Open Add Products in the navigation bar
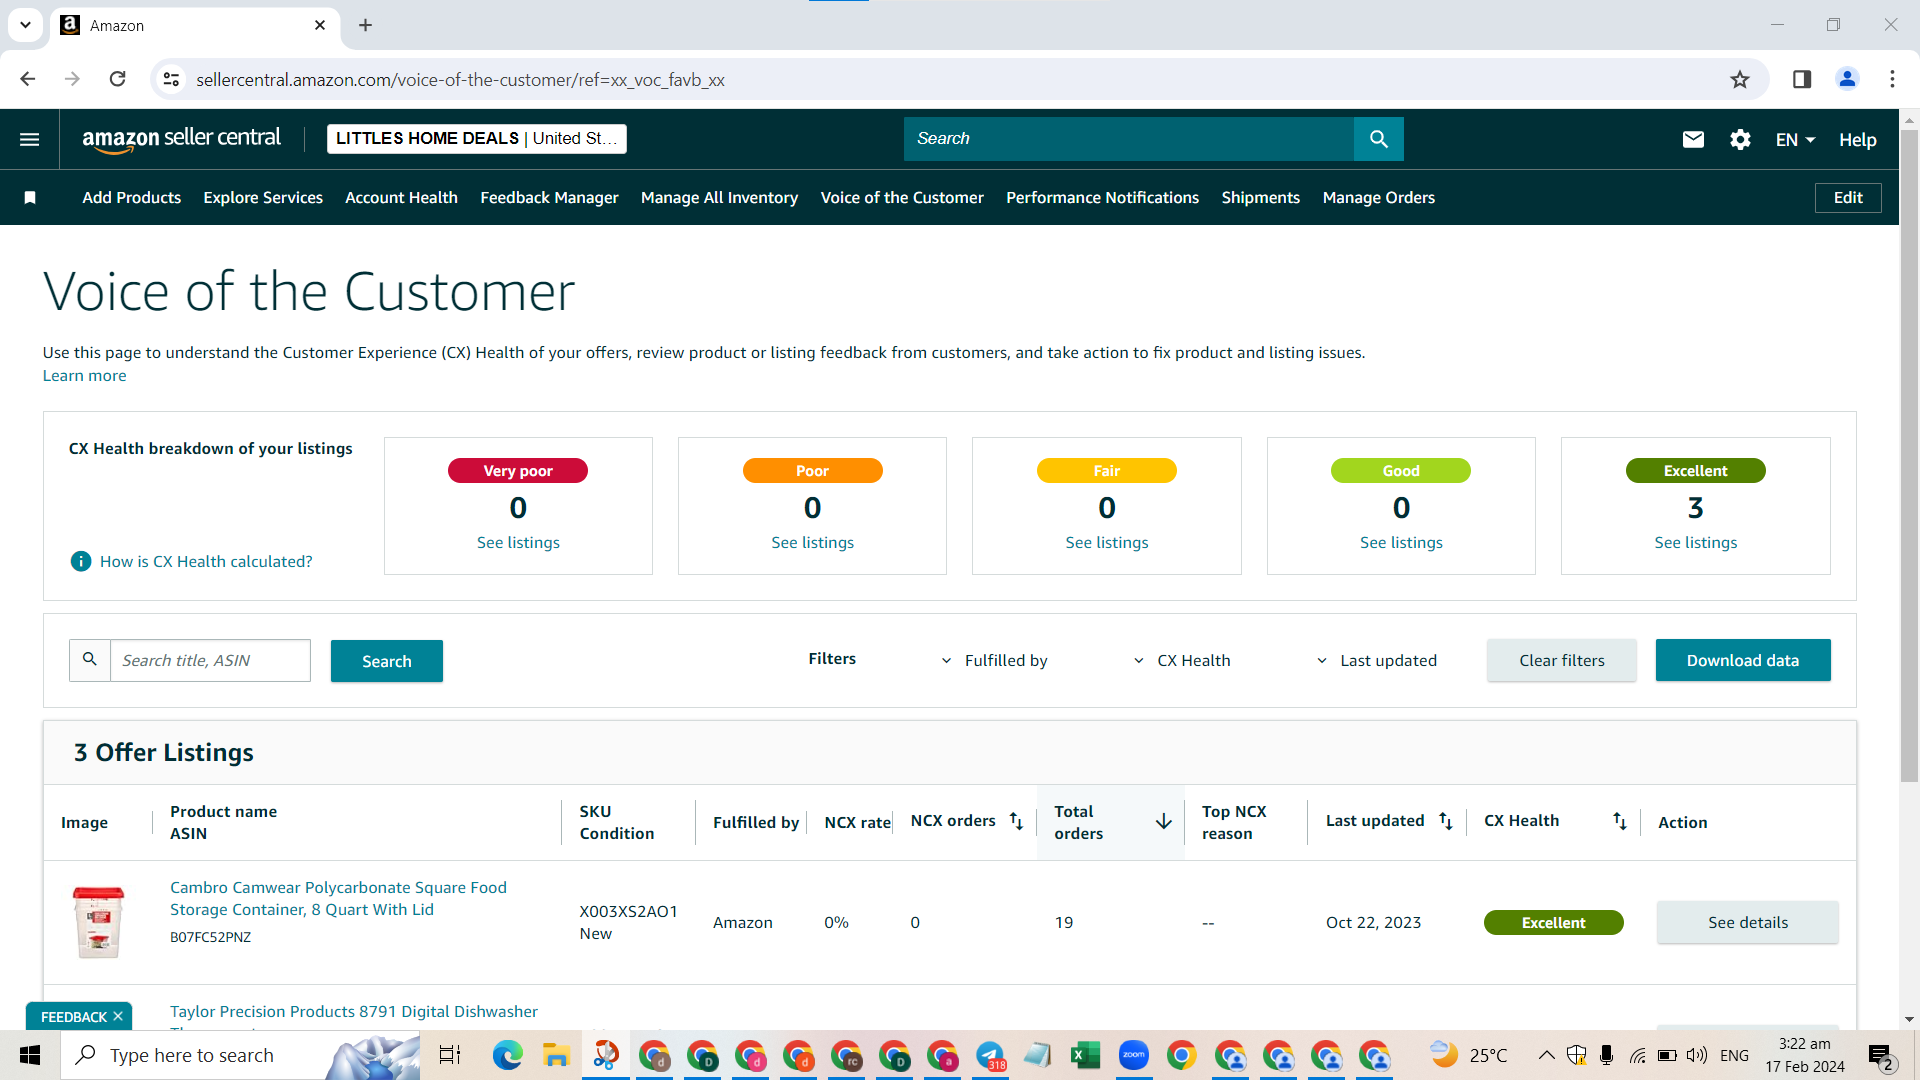 [x=132, y=198]
